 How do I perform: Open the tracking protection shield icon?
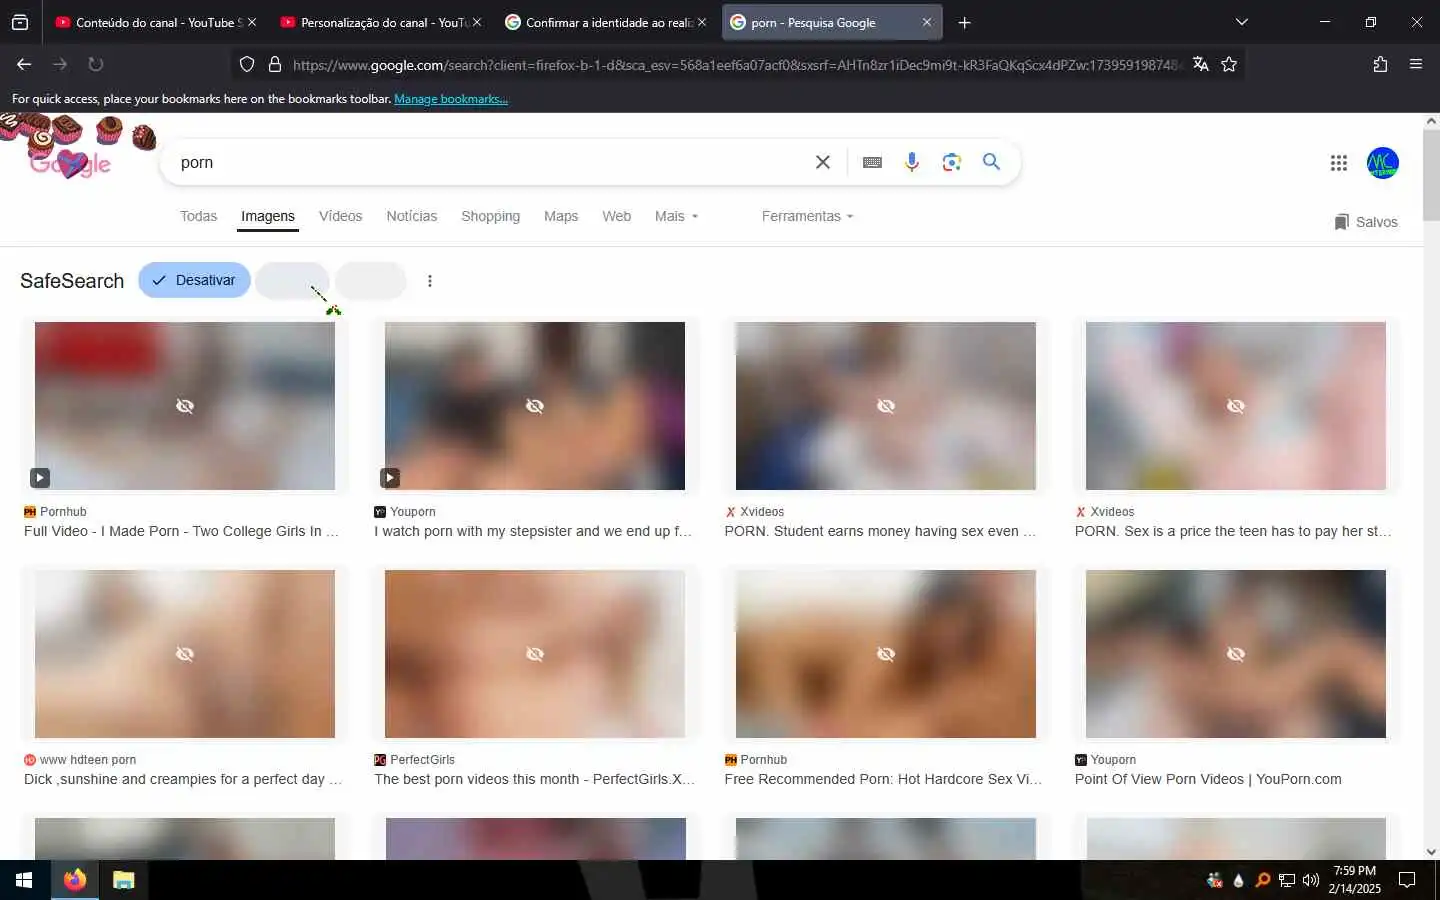(247, 64)
